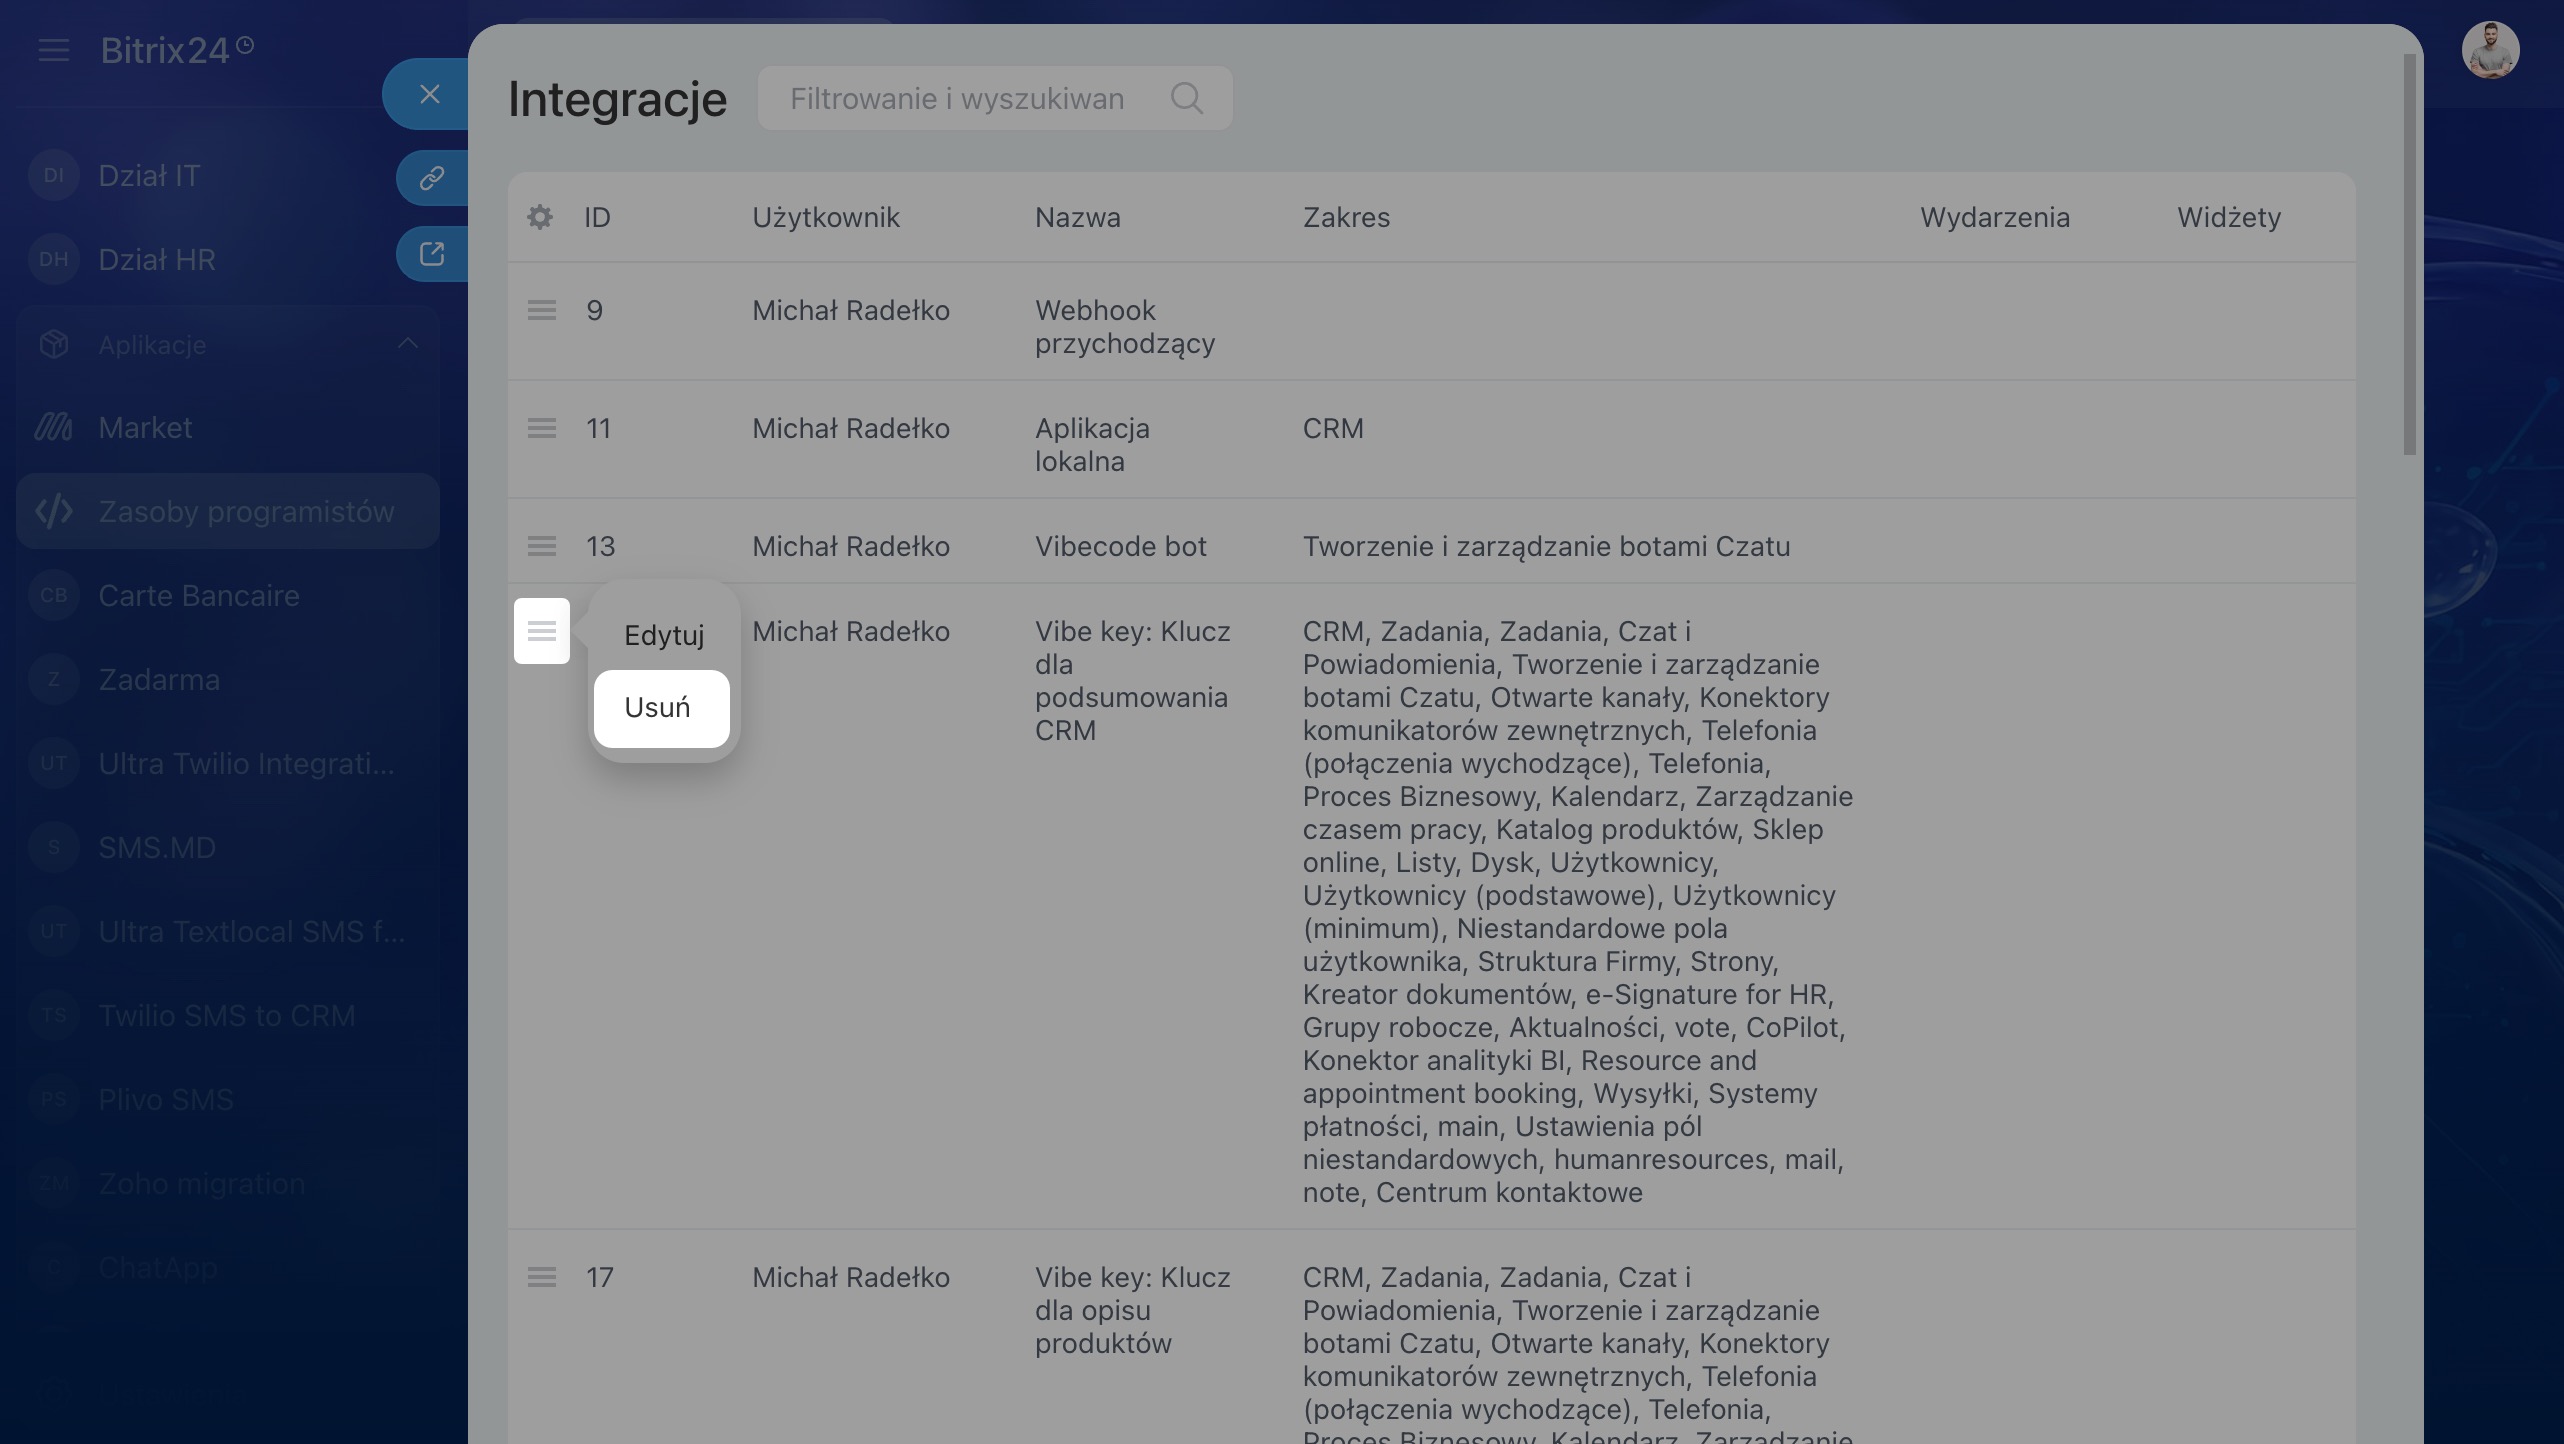Open row menu for integration ID 17
2564x1444 pixels.
pos(542,1277)
